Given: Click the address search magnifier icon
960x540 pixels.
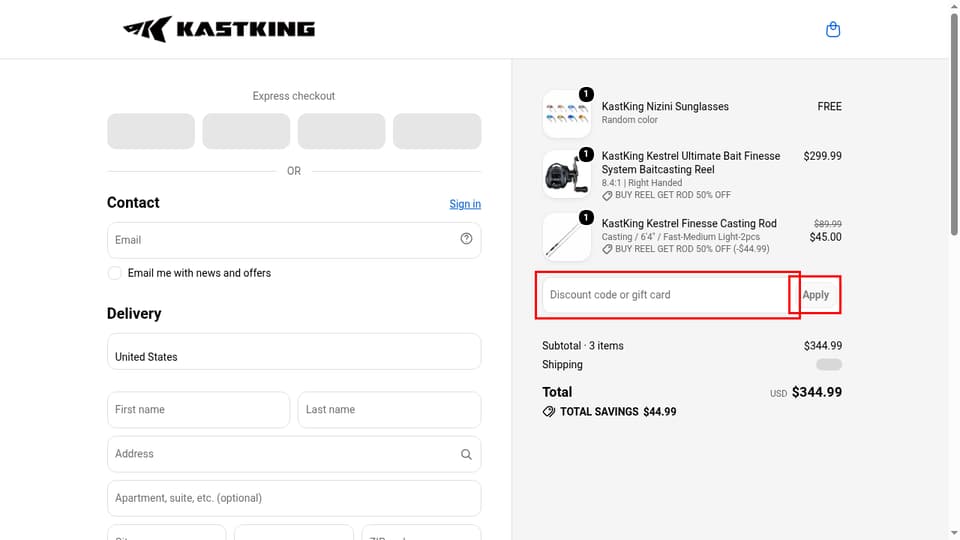Looking at the screenshot, I should coord(467,454).
